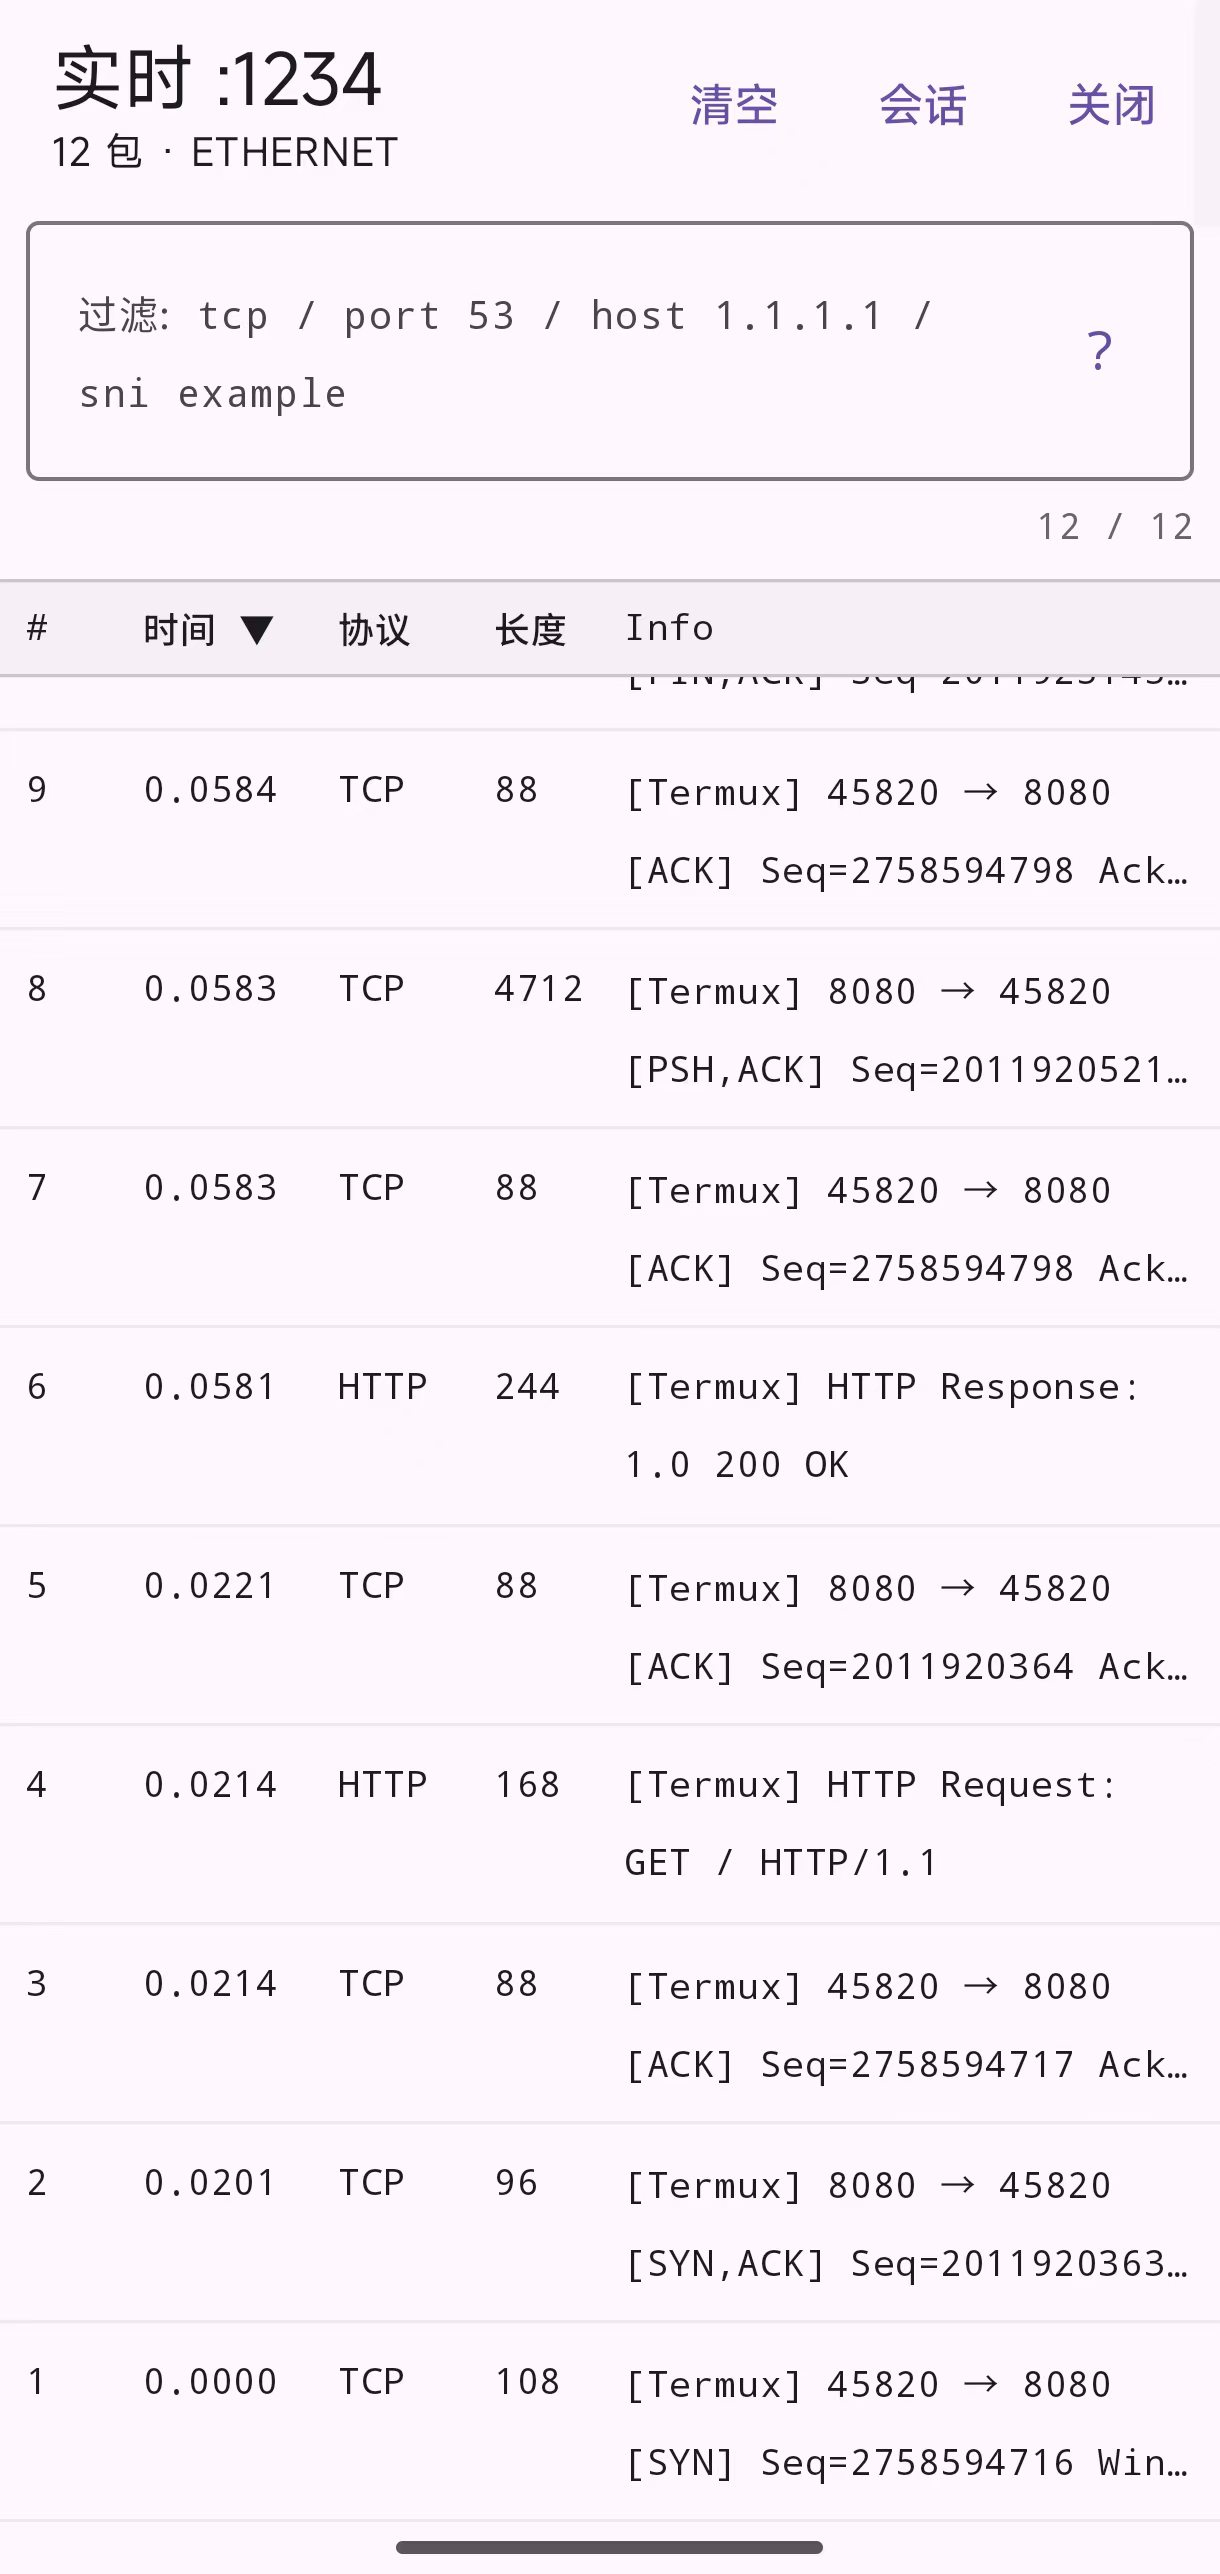Select packet 4 HTTP Request GET

(x=610, y=1825)
